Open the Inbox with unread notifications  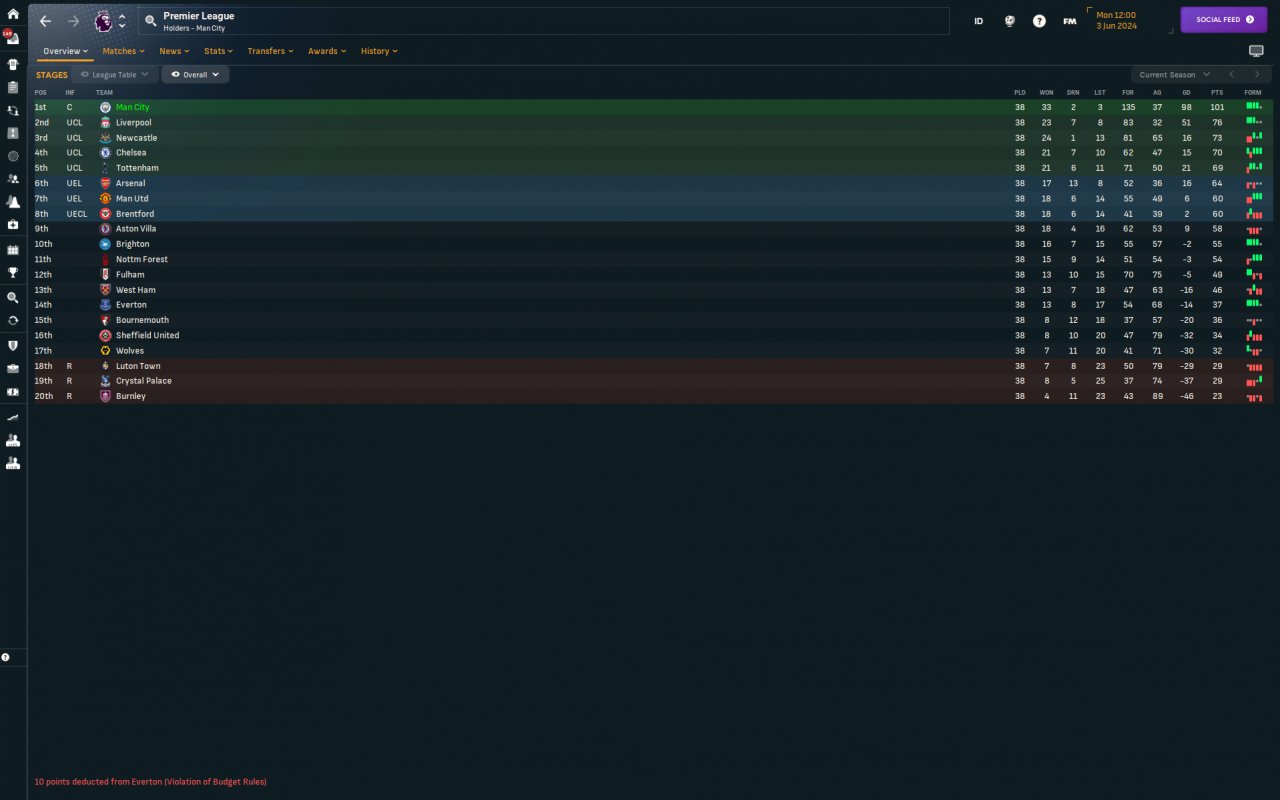(13, 39)
